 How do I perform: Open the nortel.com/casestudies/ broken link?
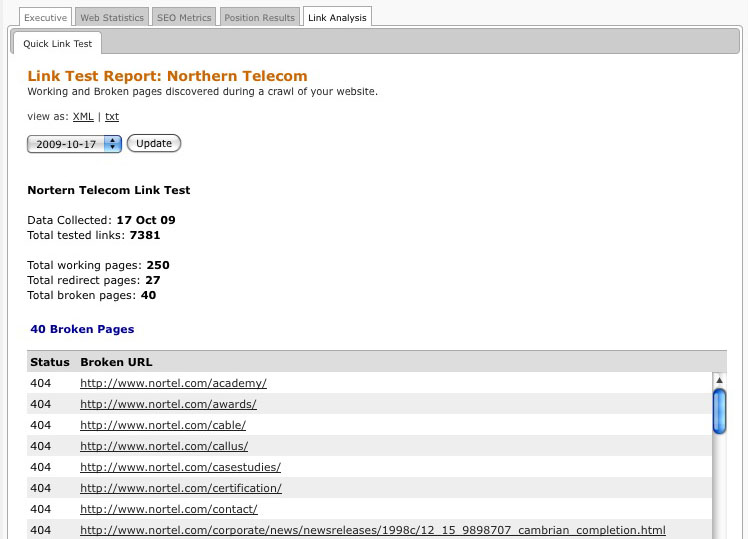point(181,467)
